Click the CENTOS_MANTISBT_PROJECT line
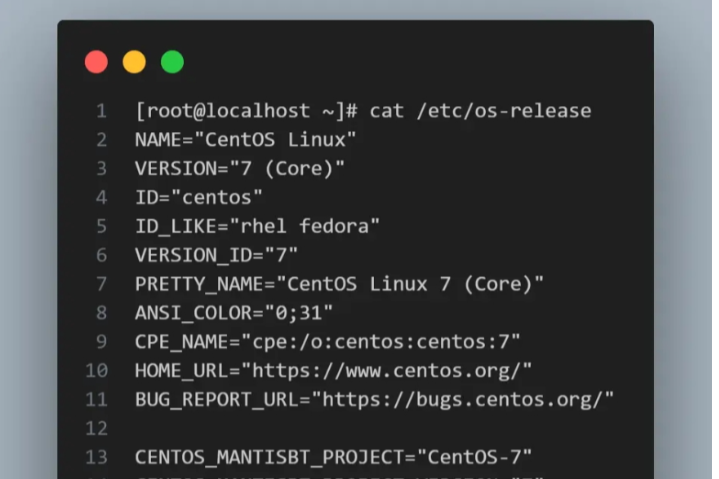Screen dimensions: 719x479 [333, 457]
